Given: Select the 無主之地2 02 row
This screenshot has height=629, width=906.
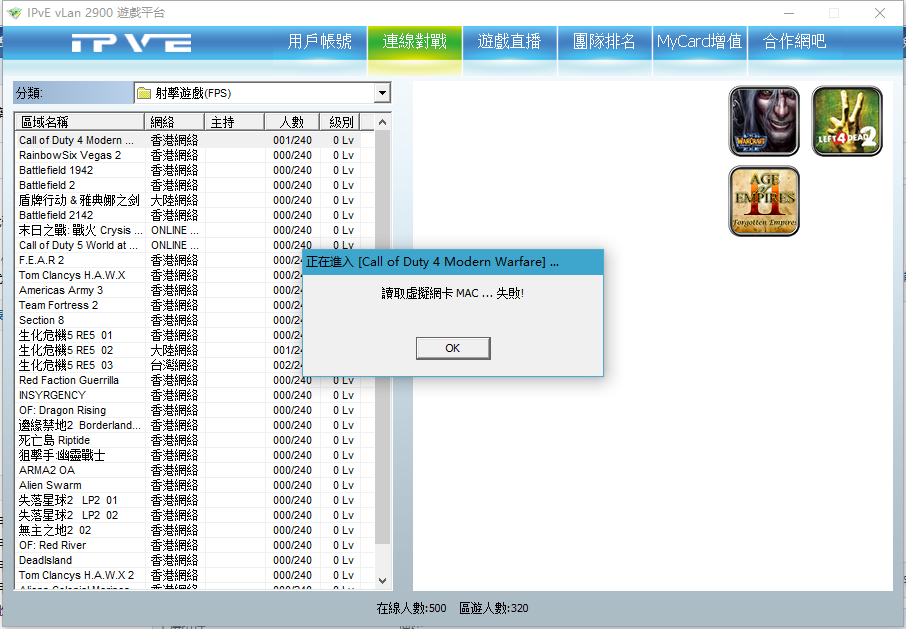Looking at the screenshot, I should [x=194, y=531].
